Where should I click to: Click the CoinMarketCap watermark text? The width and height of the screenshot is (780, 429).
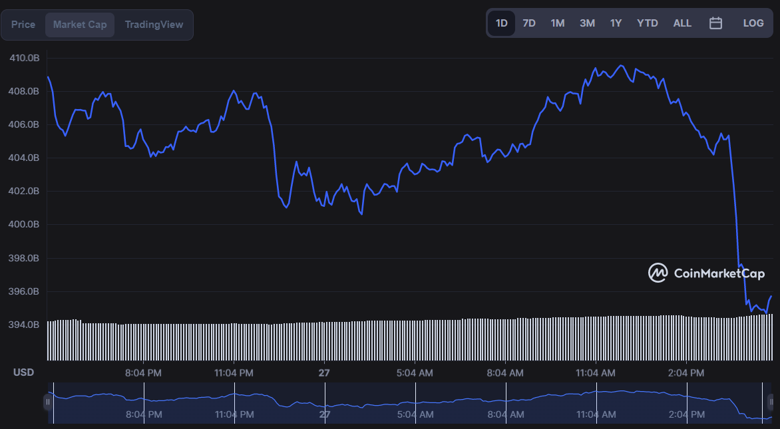click(719, 274)
